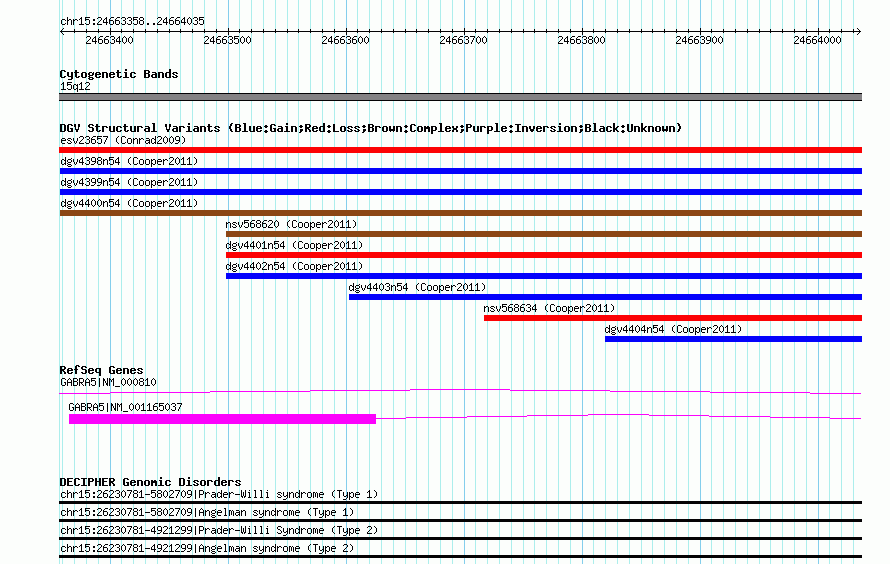Click the red esv23657 loss variant bar
Image resolution: width=890 pixels, height=564 pixels.
[x=460, y=150]
